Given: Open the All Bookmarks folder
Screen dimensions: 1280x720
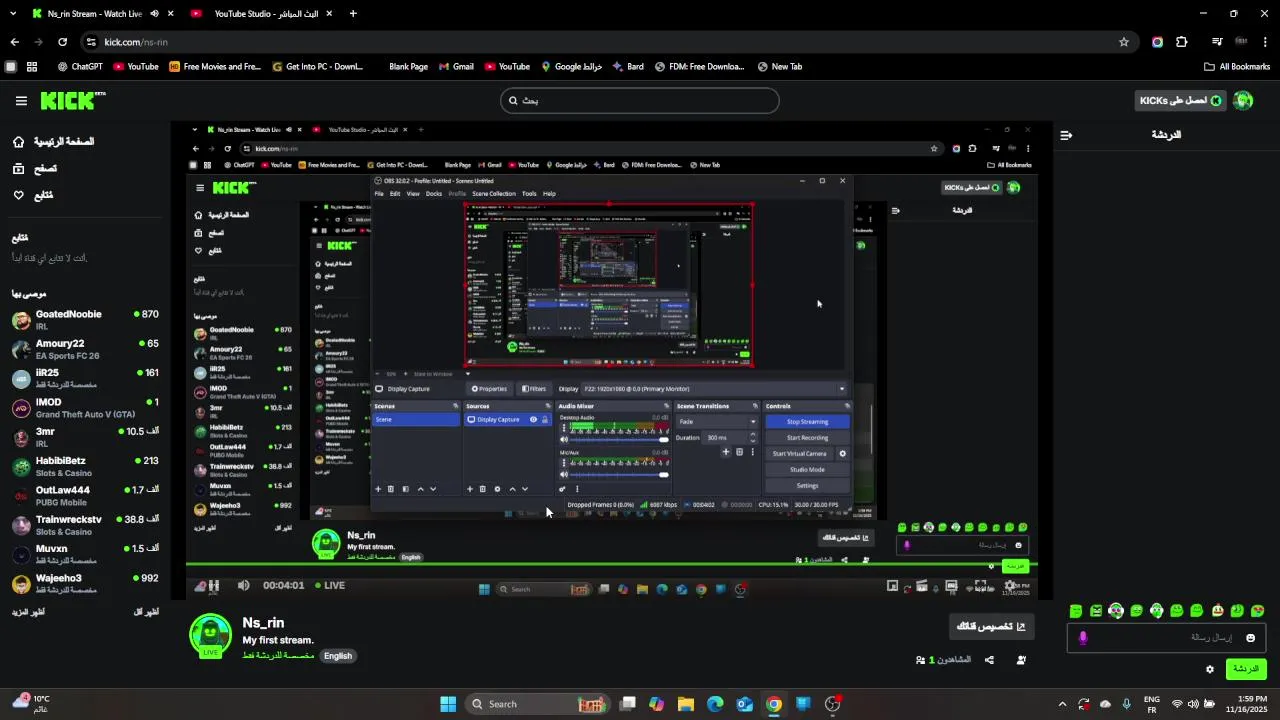Looking at the screenshot, I should pyautogui.click(x=1237, y=67).
